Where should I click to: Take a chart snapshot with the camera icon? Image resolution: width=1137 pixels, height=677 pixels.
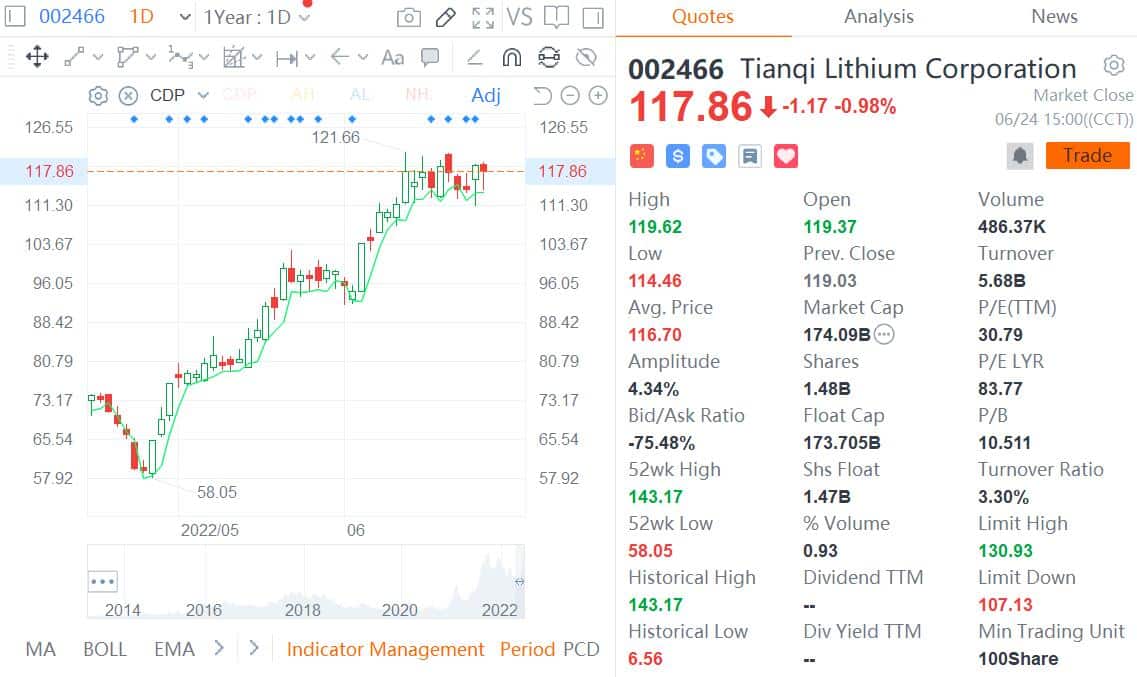pos(406,17)
